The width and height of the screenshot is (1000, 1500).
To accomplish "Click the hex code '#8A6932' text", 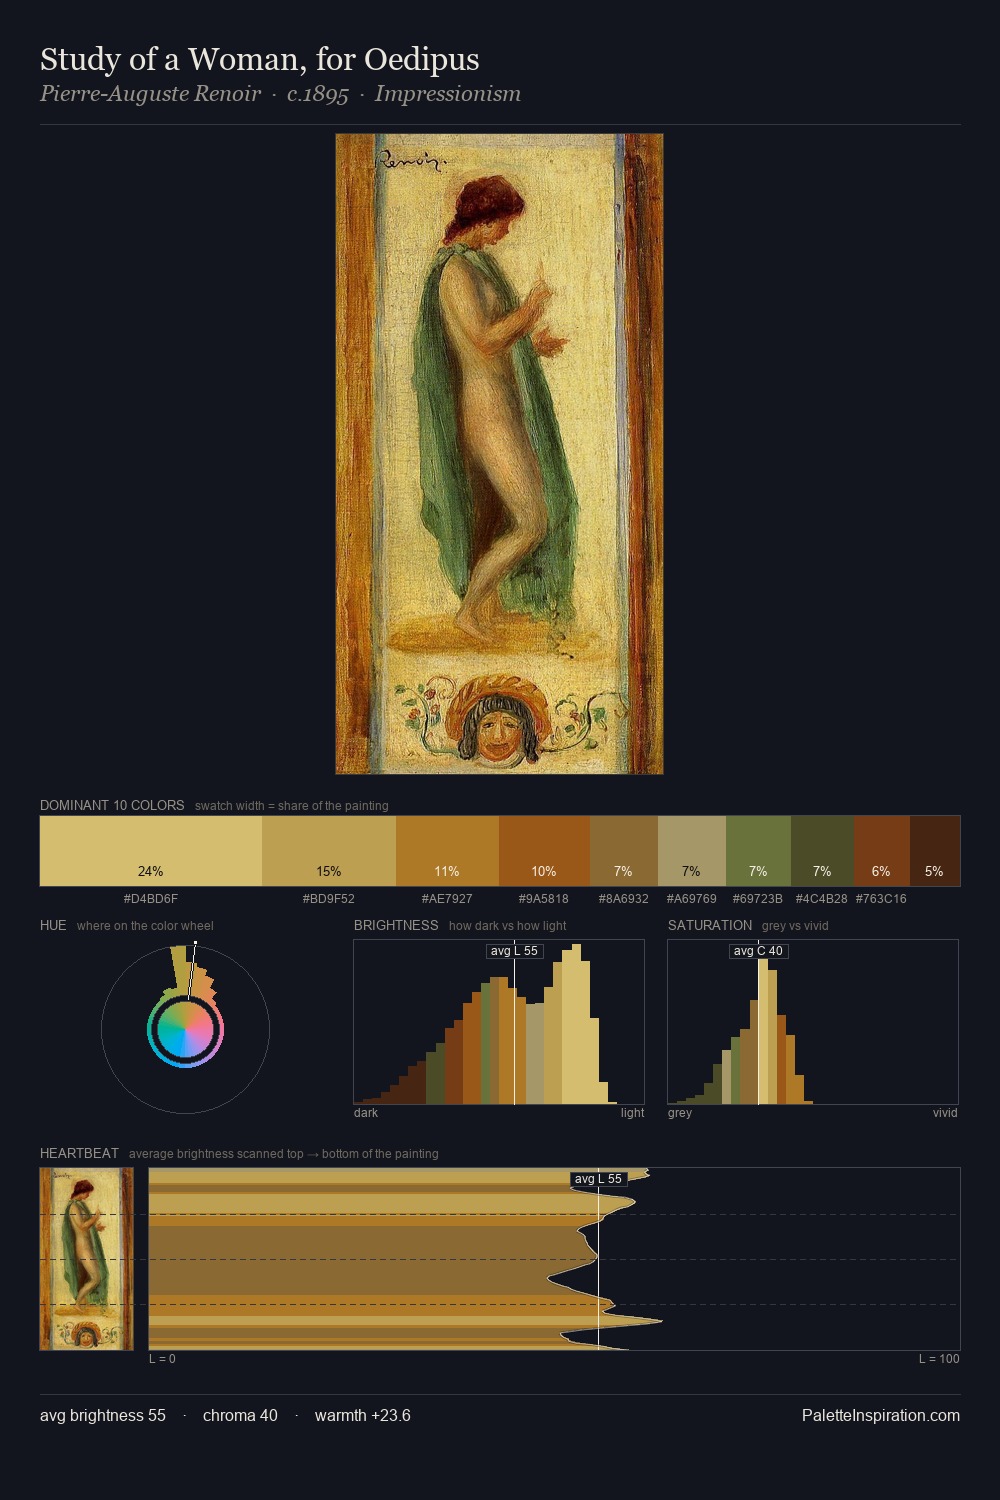I will click(x=624, y=899).
